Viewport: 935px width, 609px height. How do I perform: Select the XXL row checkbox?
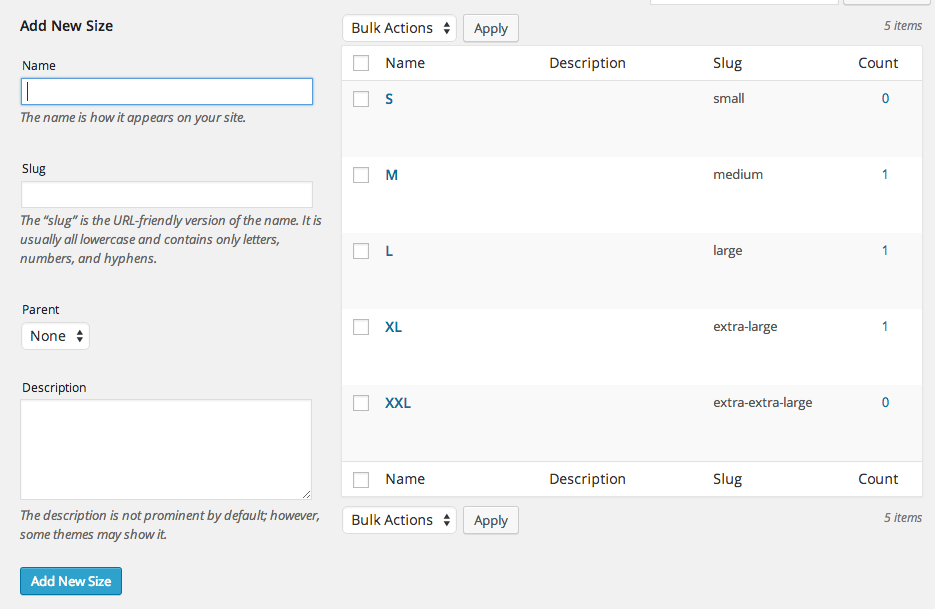[361, 403]
